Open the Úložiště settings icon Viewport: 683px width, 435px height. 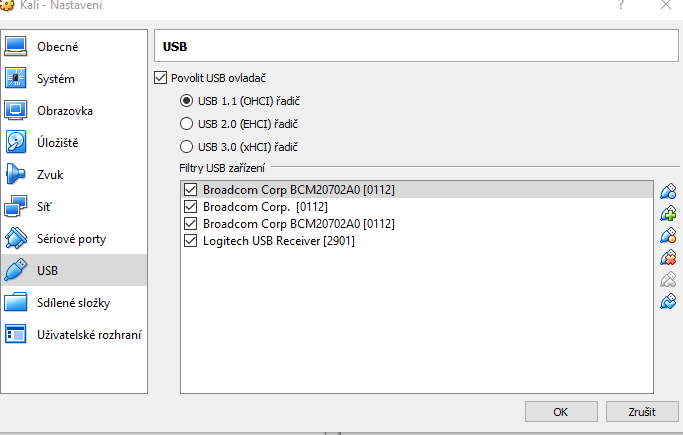17,143
